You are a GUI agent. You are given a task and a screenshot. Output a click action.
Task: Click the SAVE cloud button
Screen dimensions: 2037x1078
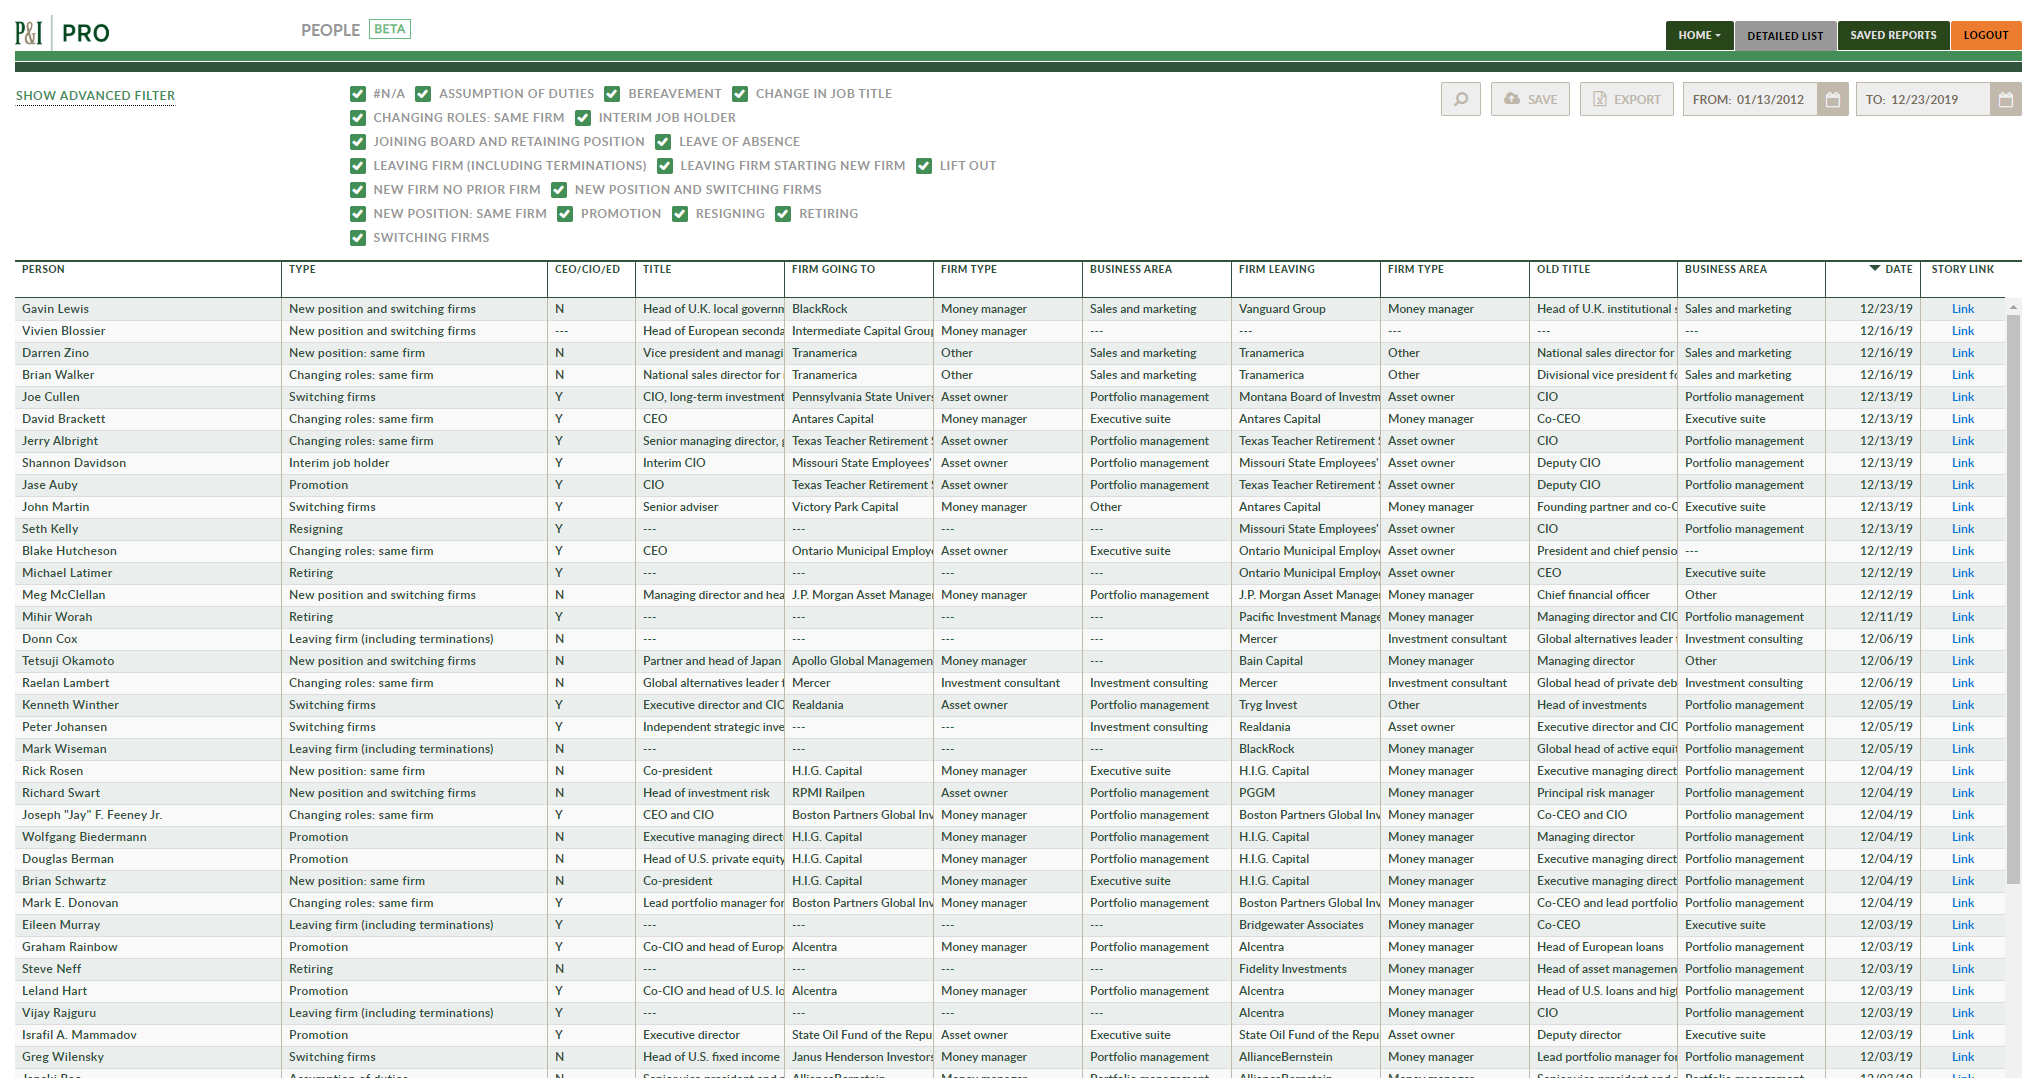pyautogui.click(x=1530, y=99)
